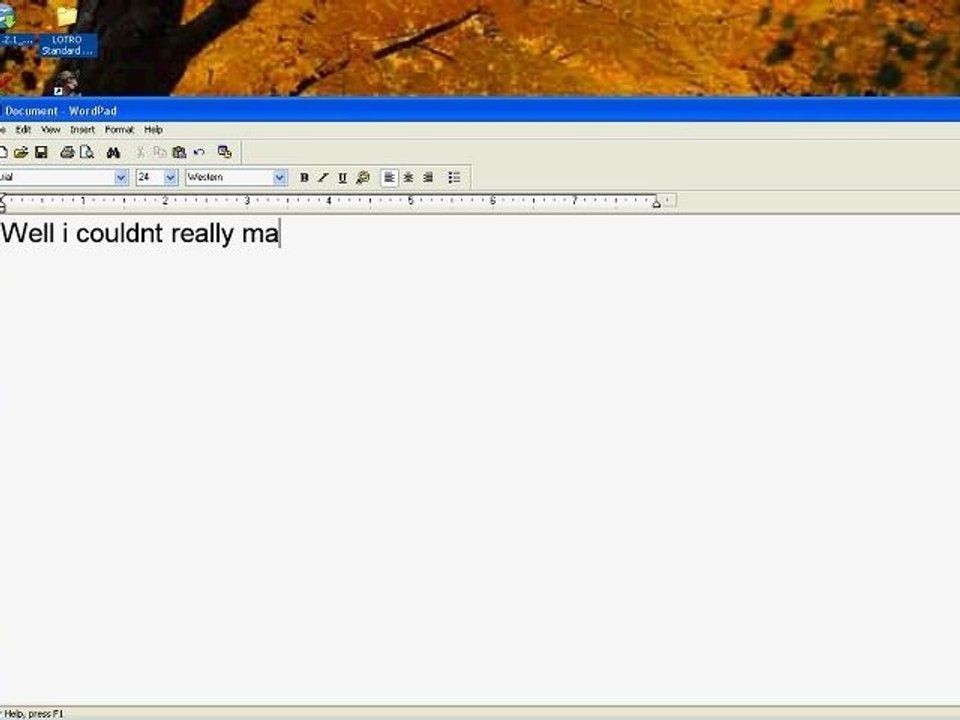Open a file with the Open icon
Screen dimensions: 960x720
(x=21, y=152)
